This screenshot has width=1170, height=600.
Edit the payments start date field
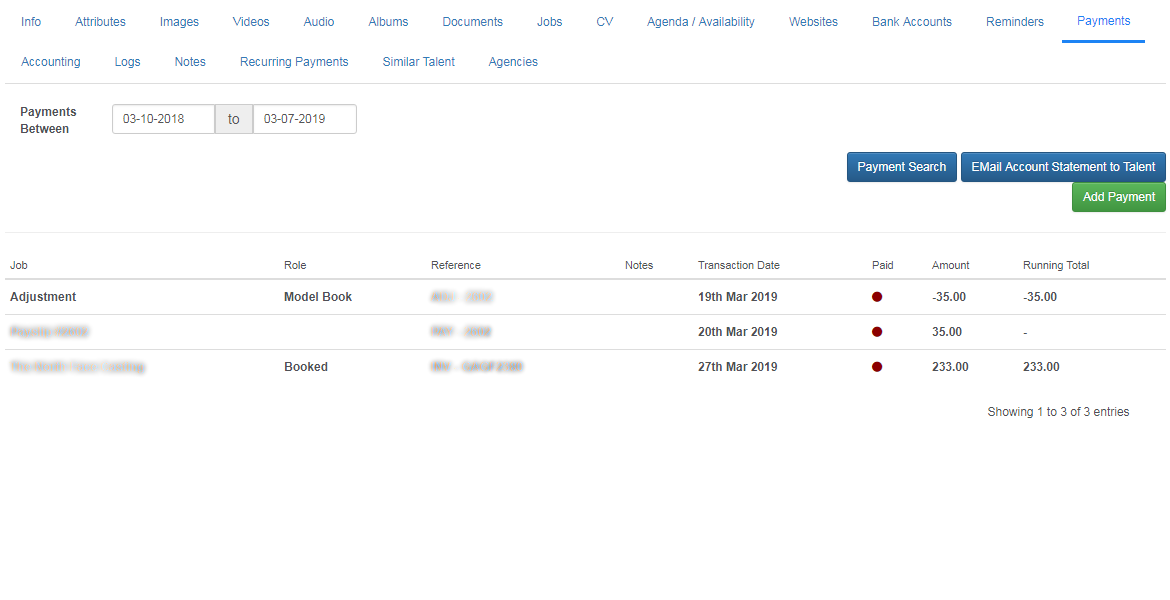[163, 119]
